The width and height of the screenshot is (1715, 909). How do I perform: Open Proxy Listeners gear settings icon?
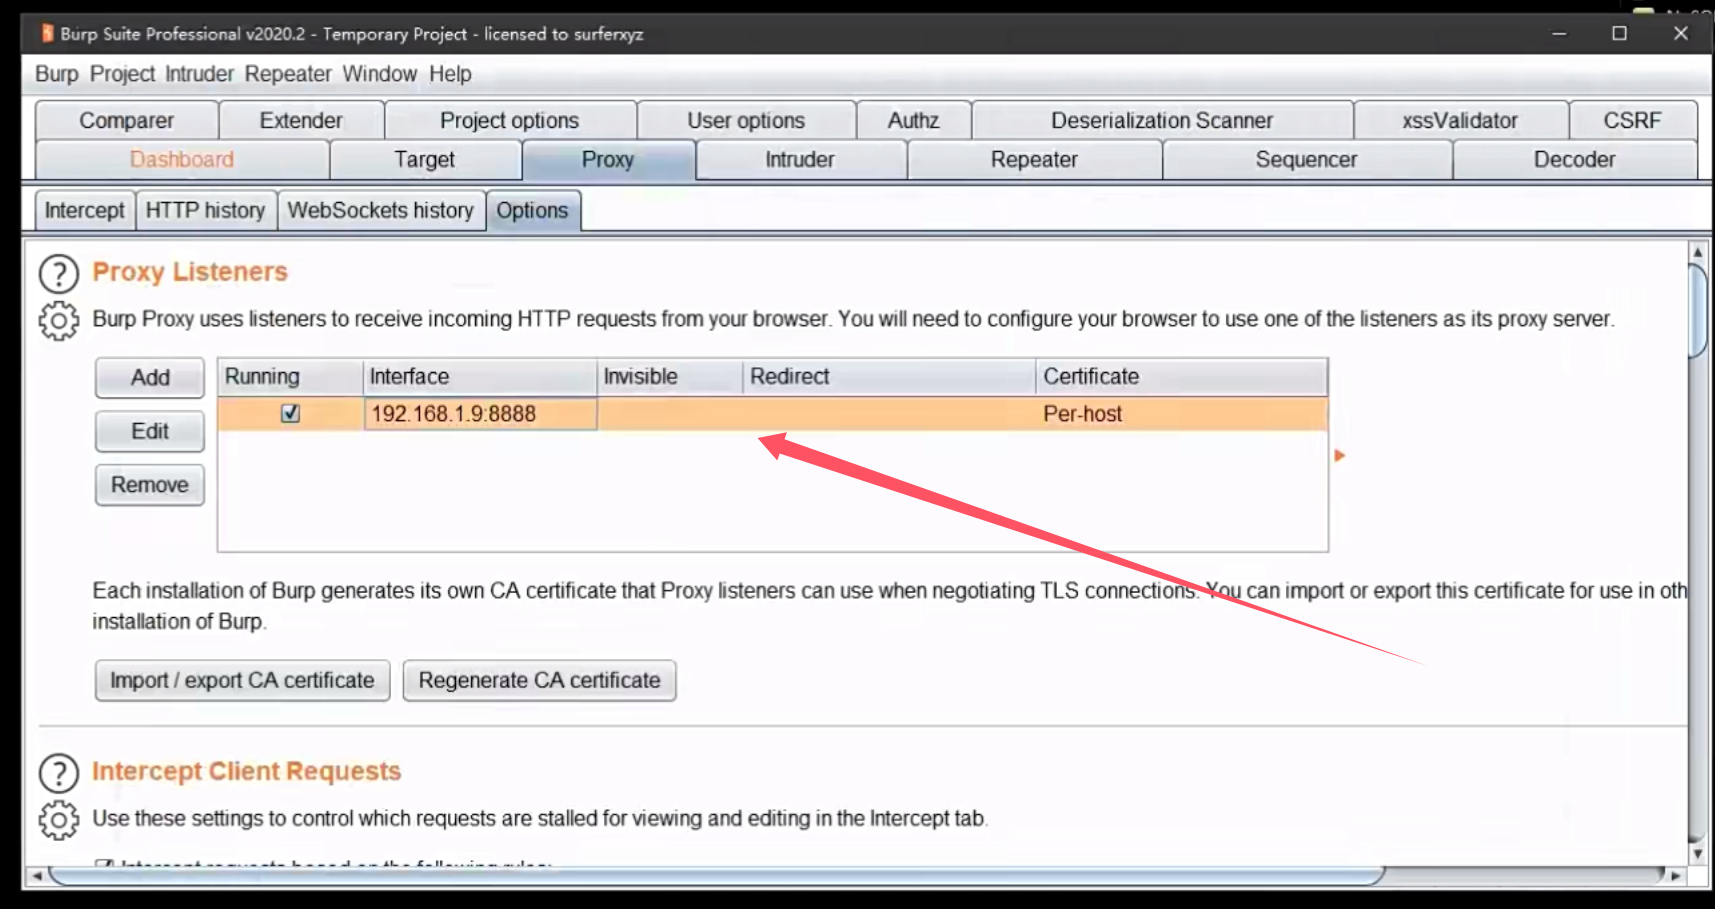point(58,321)
